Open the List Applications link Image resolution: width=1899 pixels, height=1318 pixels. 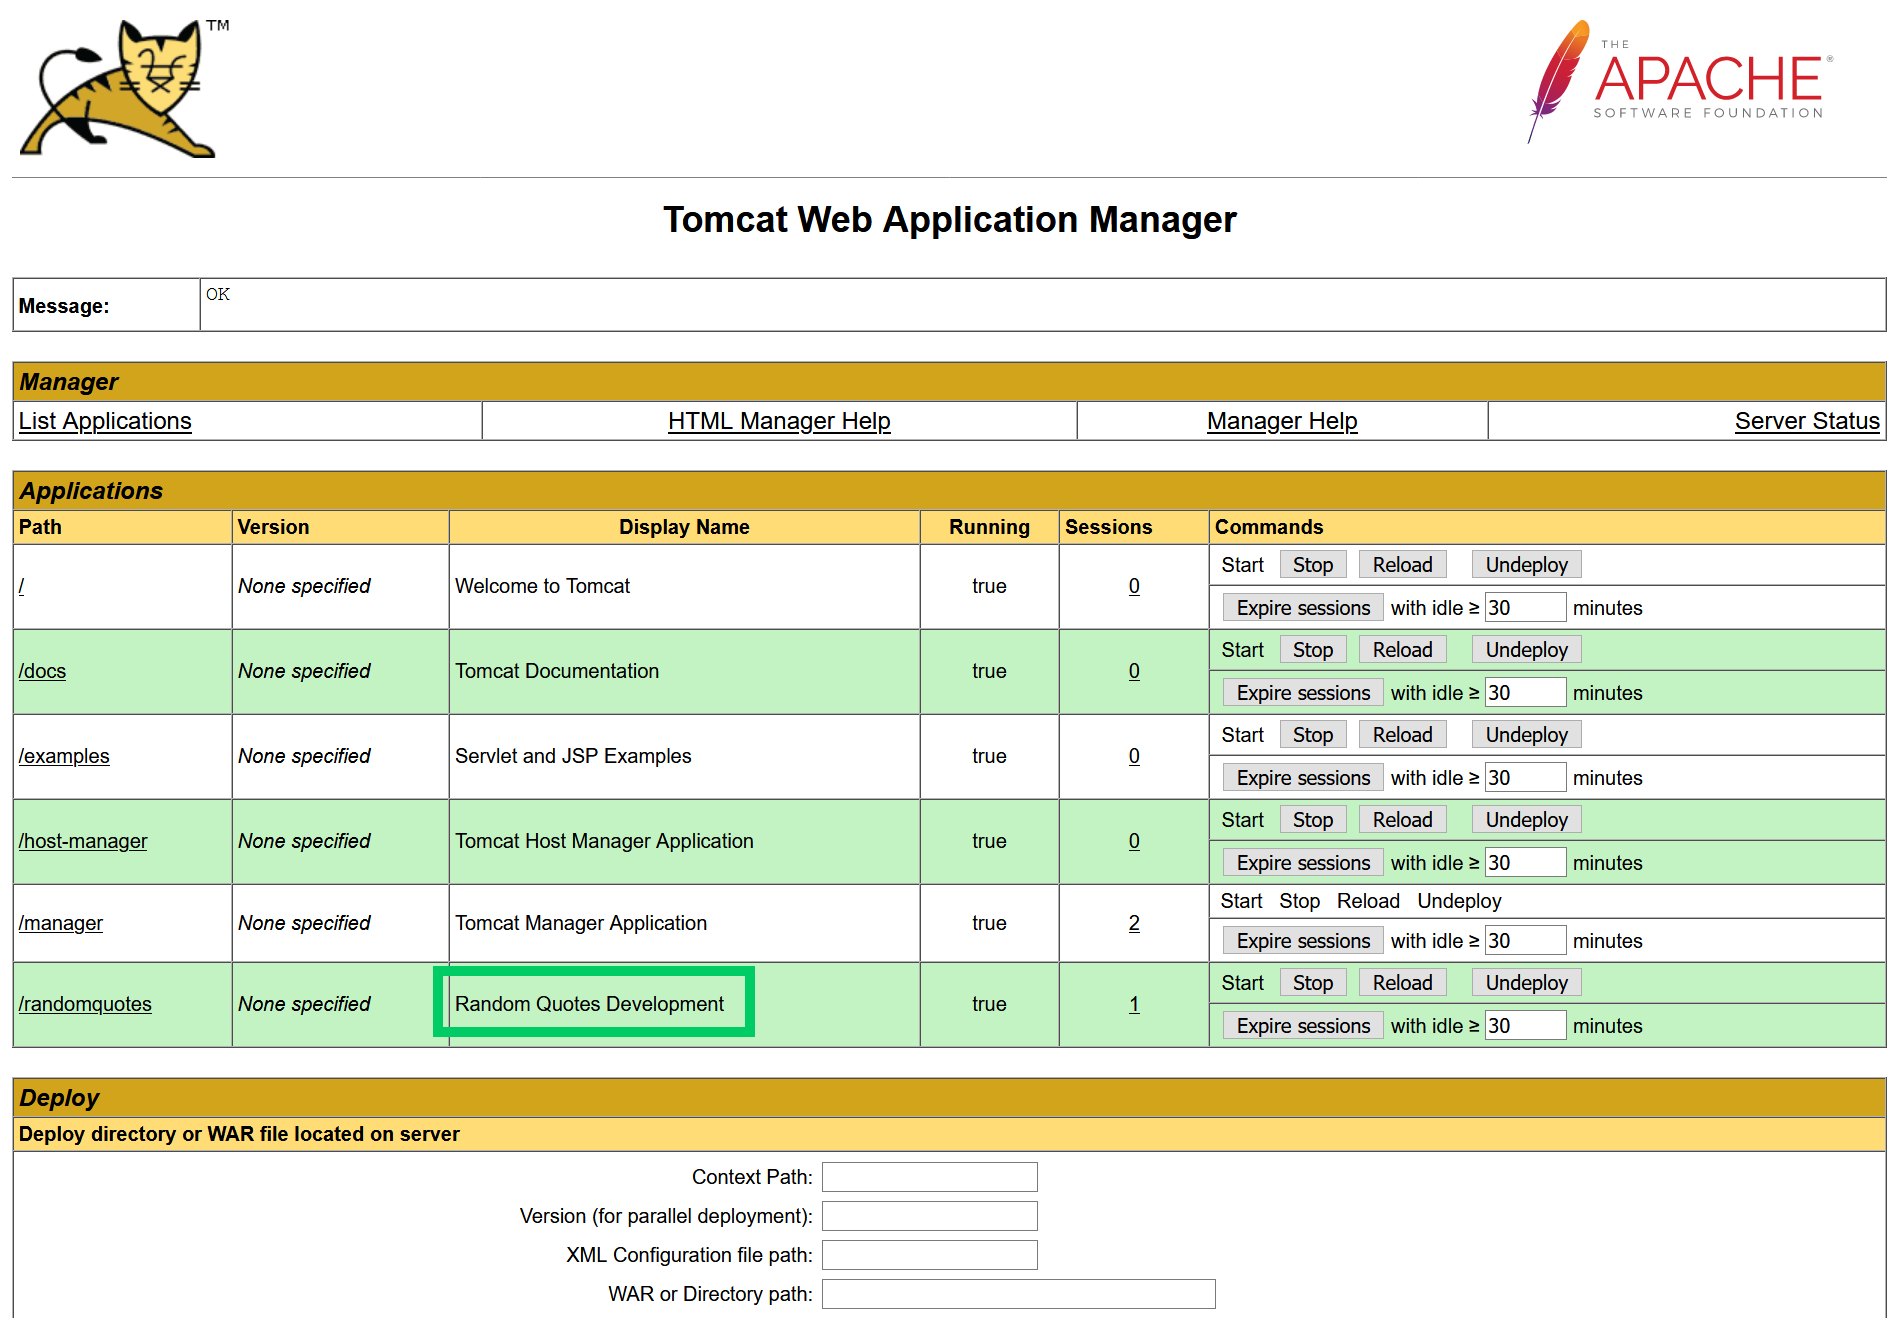click(103, 420)
